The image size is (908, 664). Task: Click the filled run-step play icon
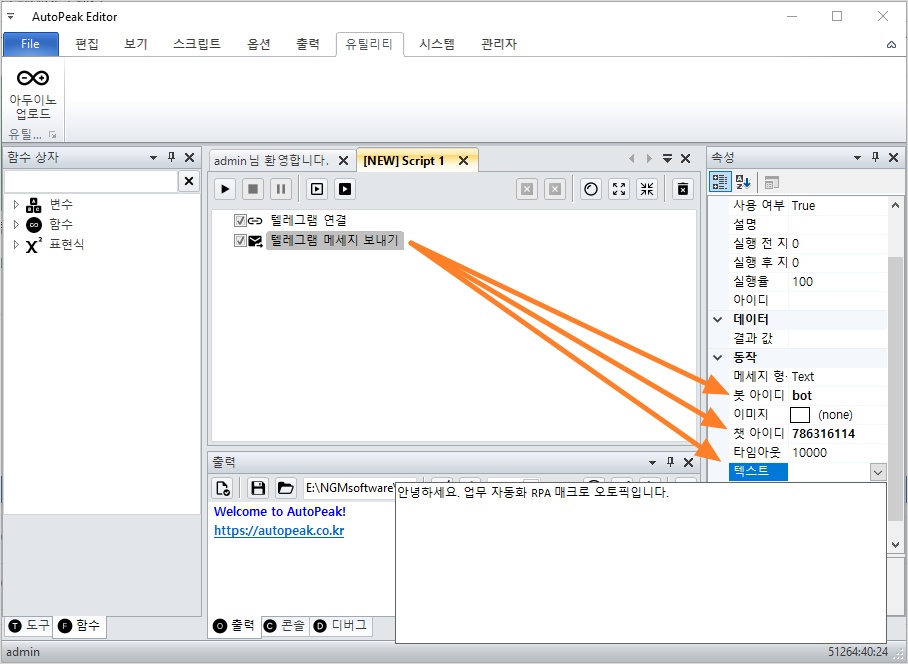[345, 189]
